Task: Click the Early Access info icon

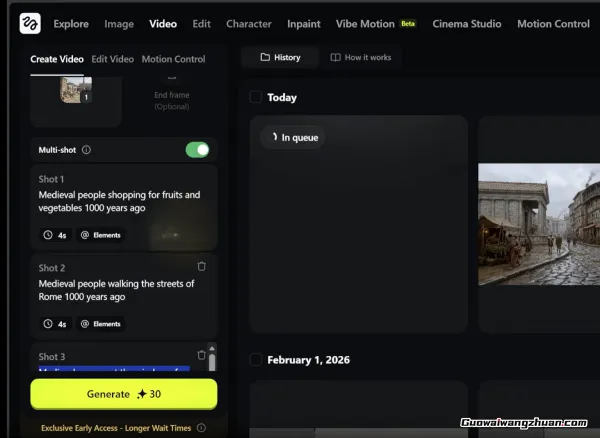Action: [x=202, y=428]
